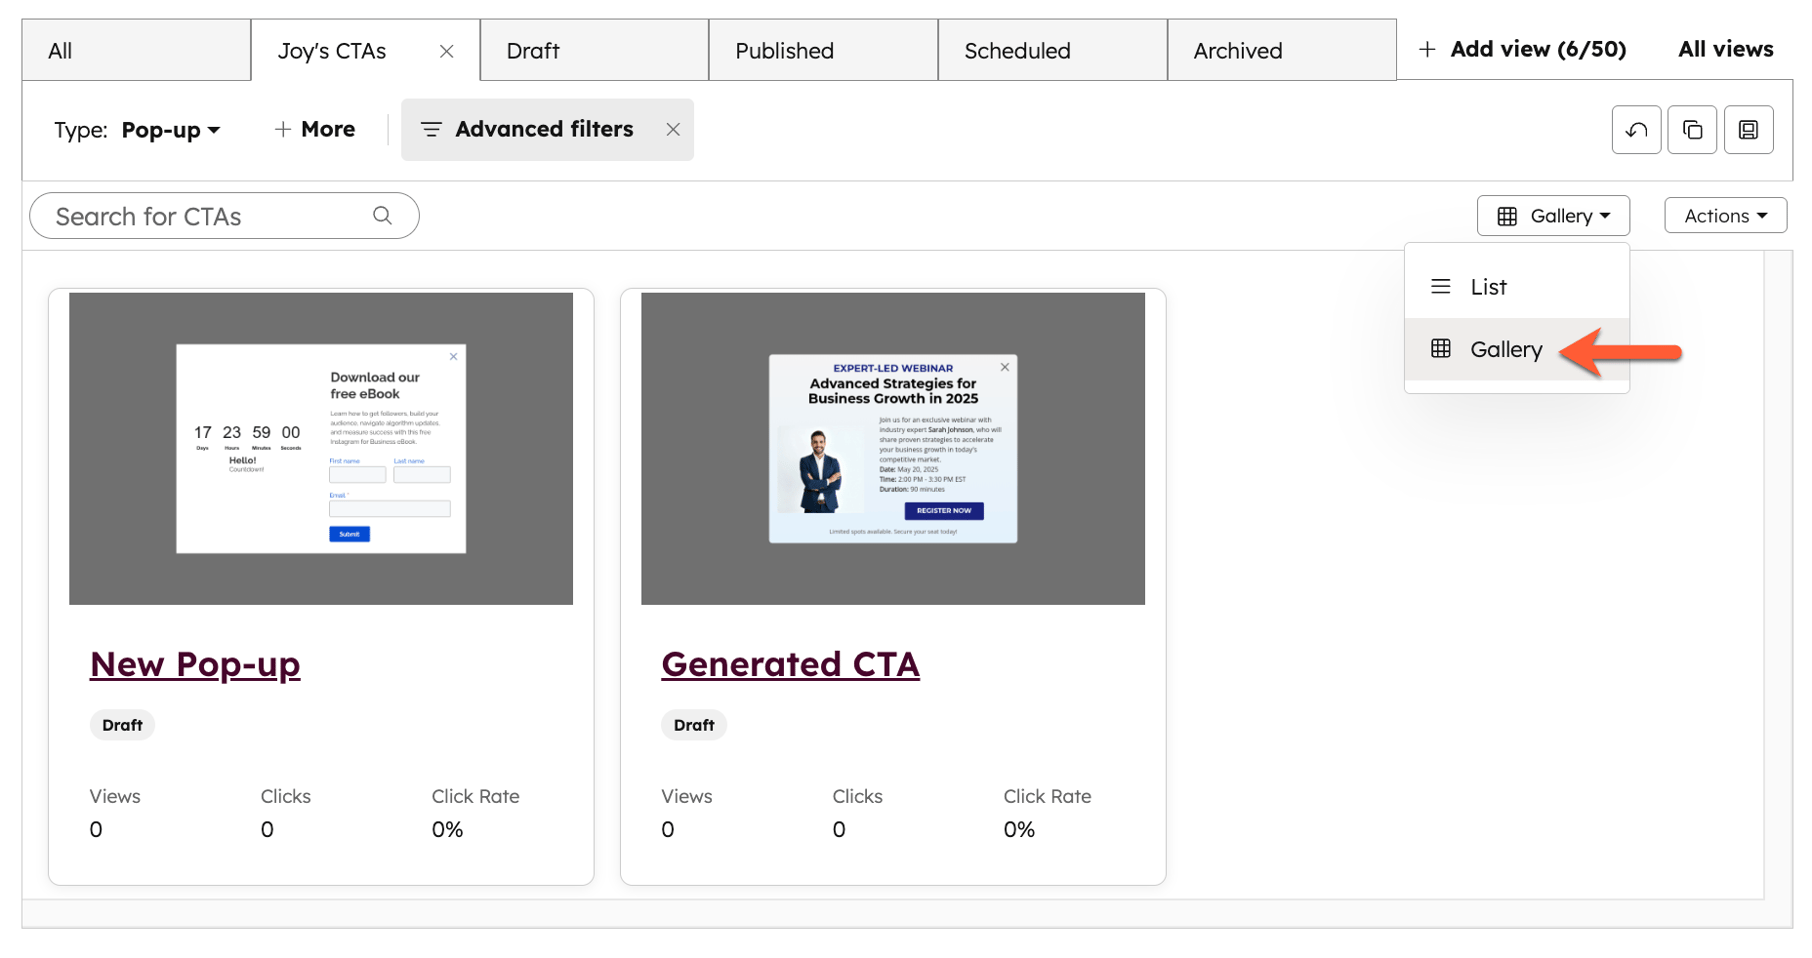Viewport: 1812px width, 958px height.
Task: Click the Advanced filters funnel icon
Action: [x=431, y=129]
